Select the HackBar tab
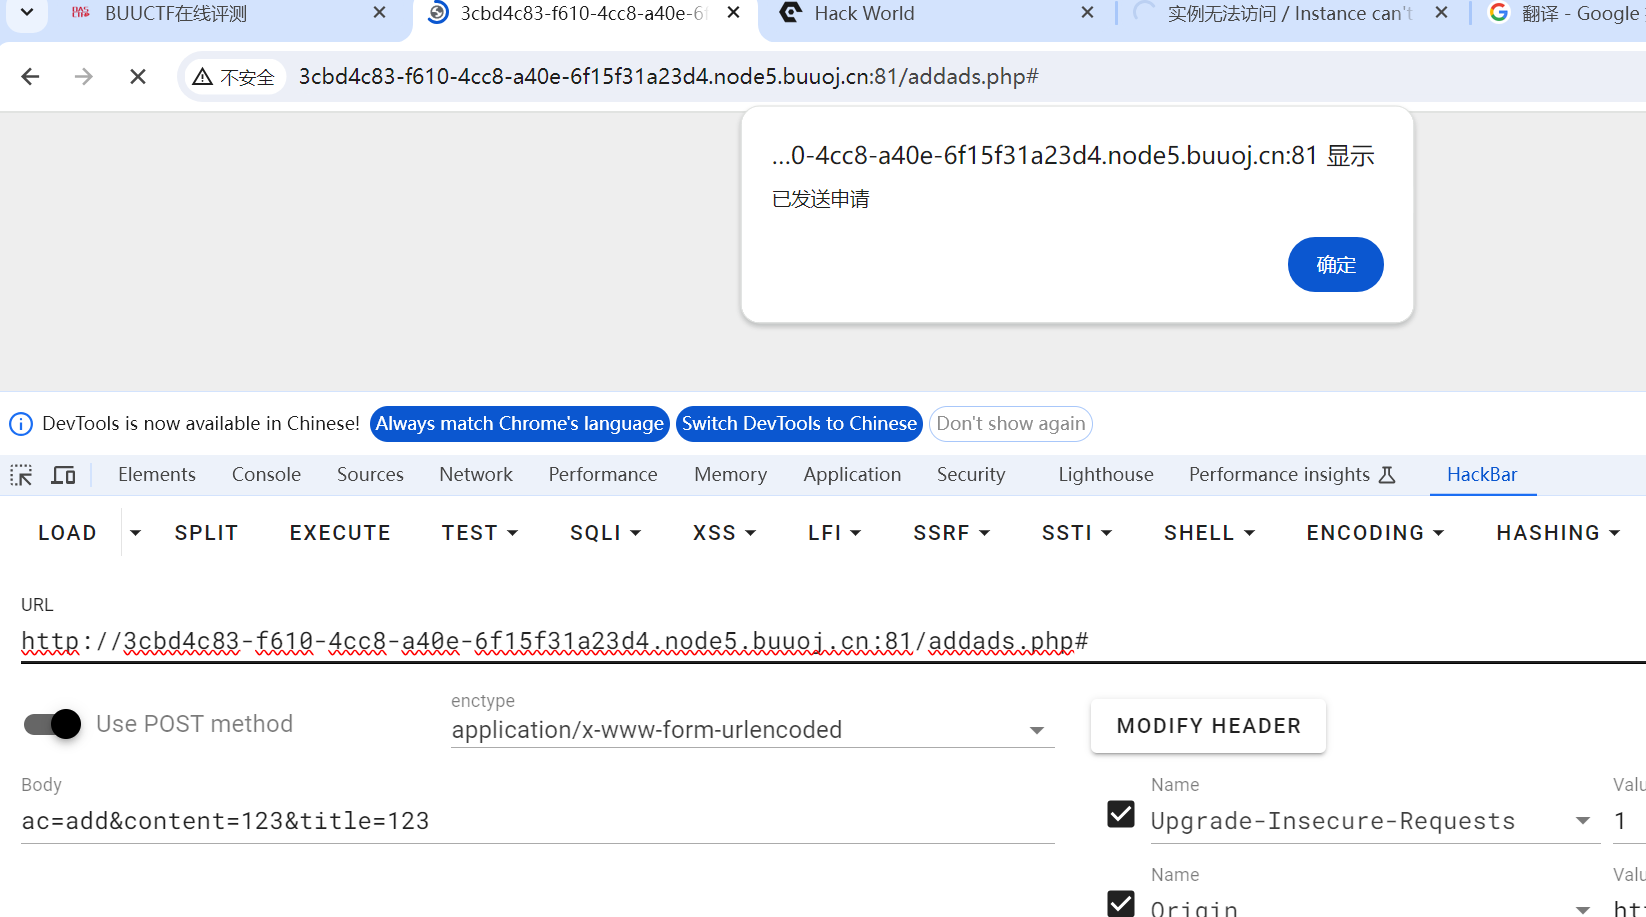The width and height of the screenshot is (1646, 917). tap(1482, 475)
